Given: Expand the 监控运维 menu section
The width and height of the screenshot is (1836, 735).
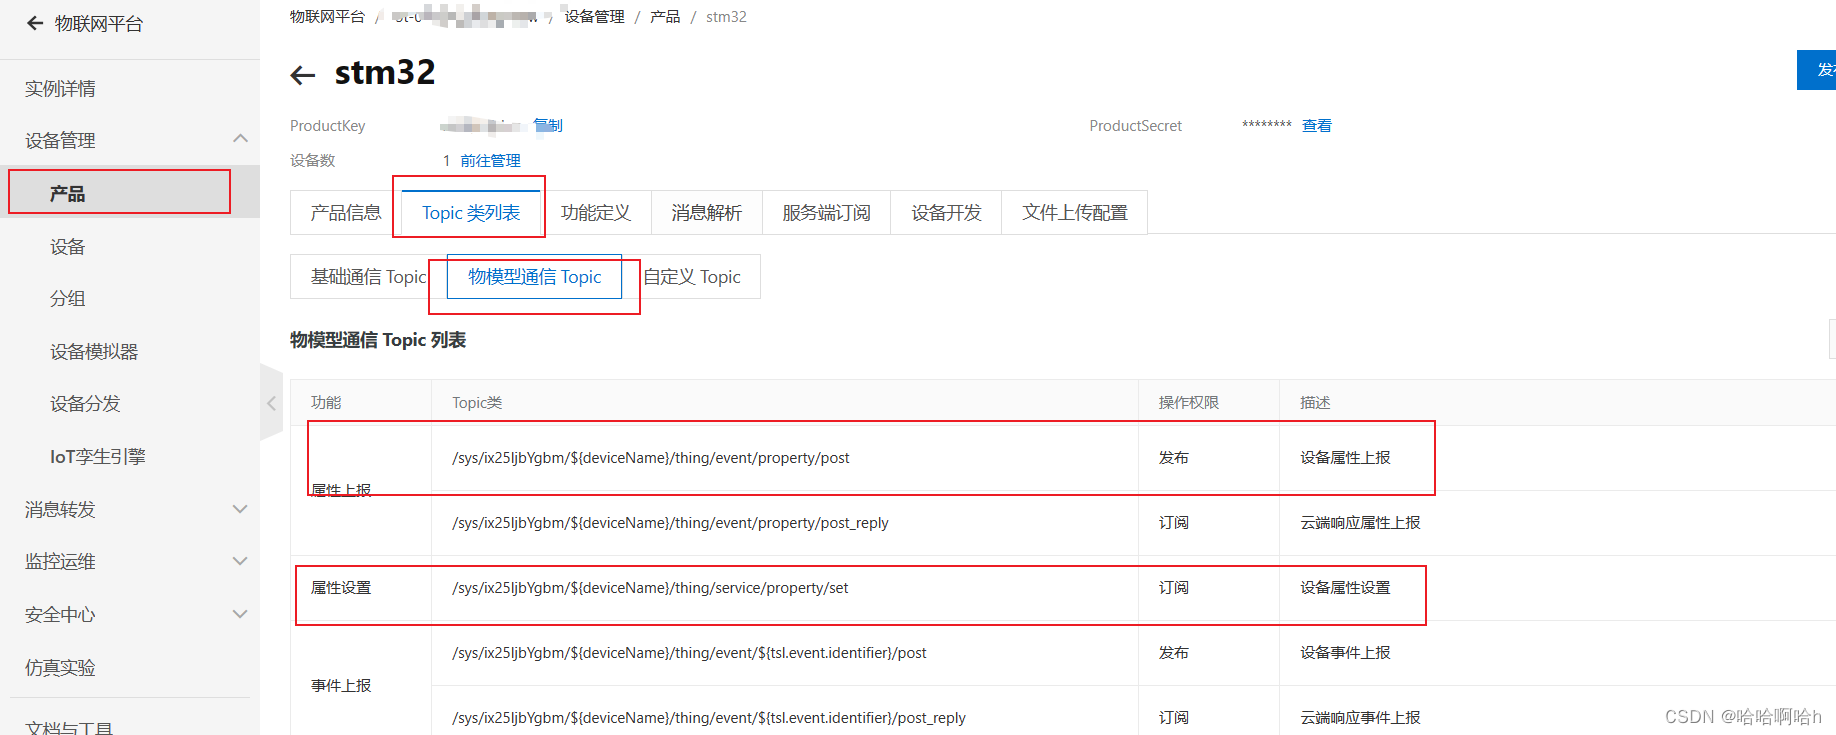Looking at the screenshot, I should click(240, 561).
